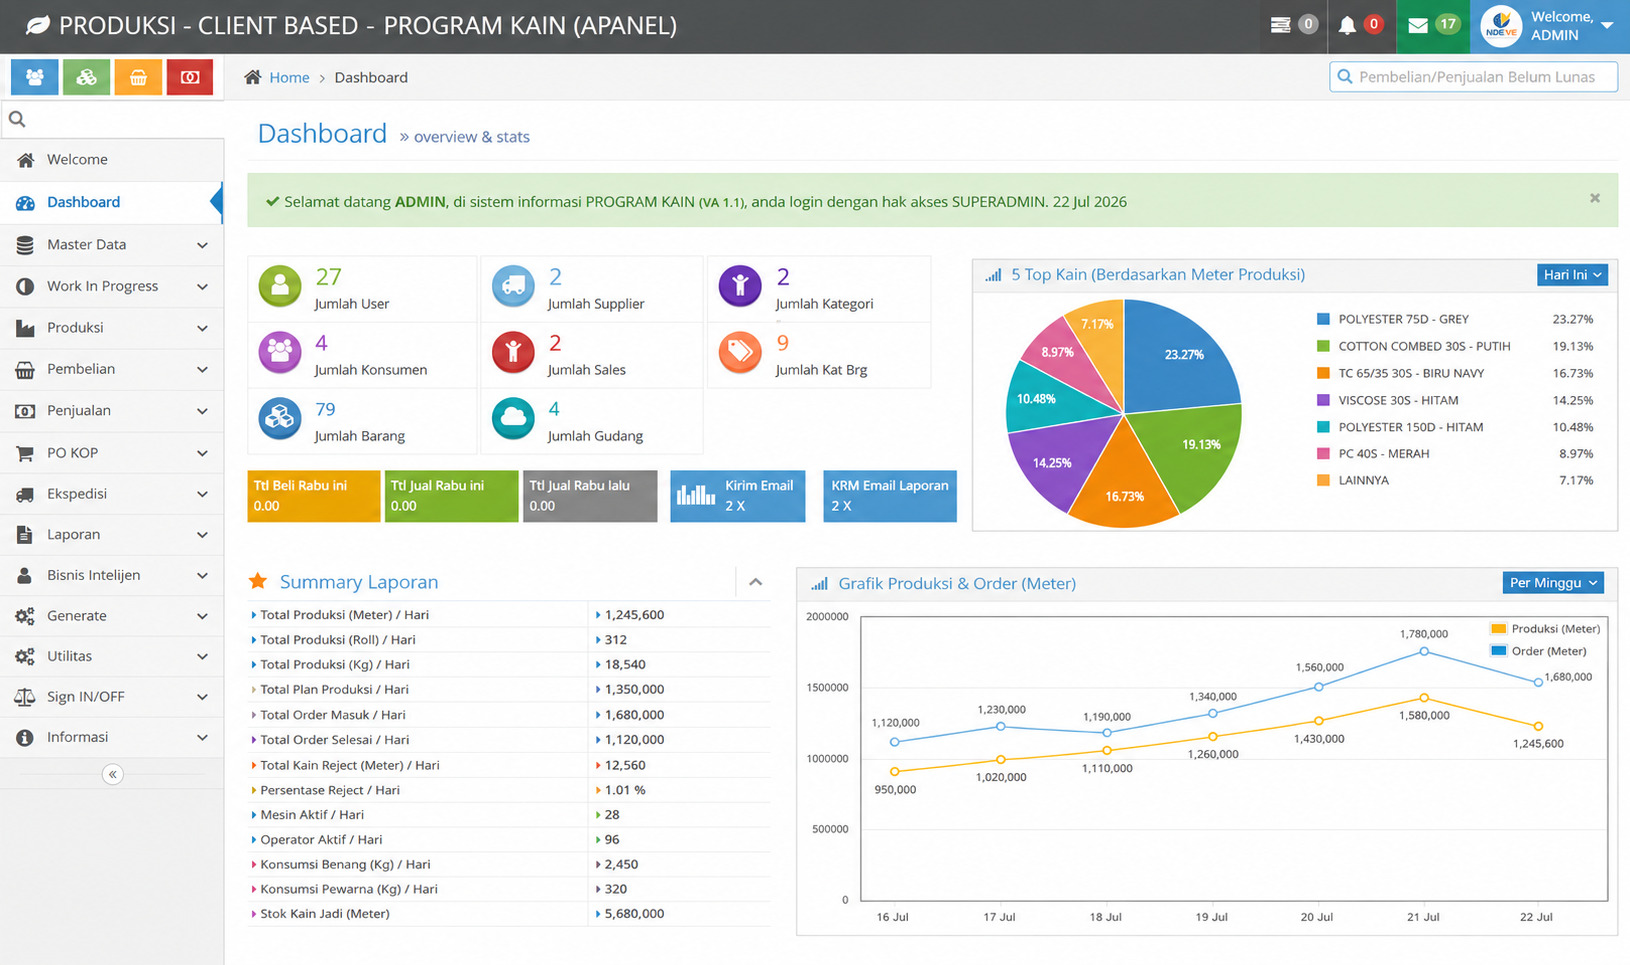Open the envelope messages icon
This screenshot has width=1630, height=965.
[x=1418, y=25]
